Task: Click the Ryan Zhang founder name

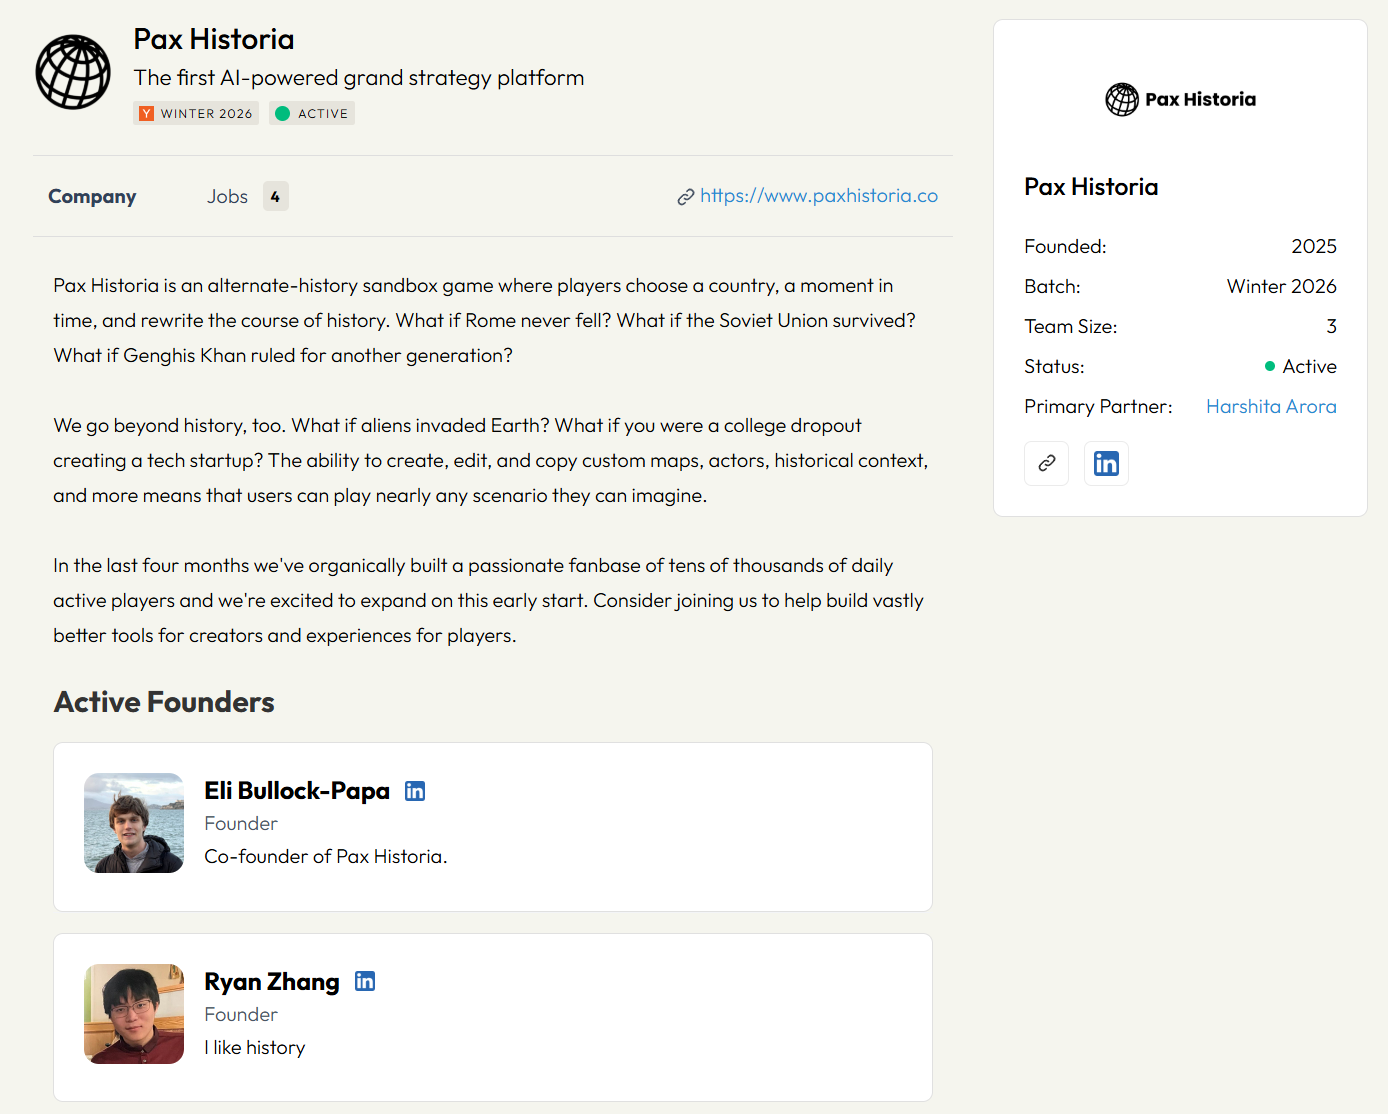Action: pos(271,982)
